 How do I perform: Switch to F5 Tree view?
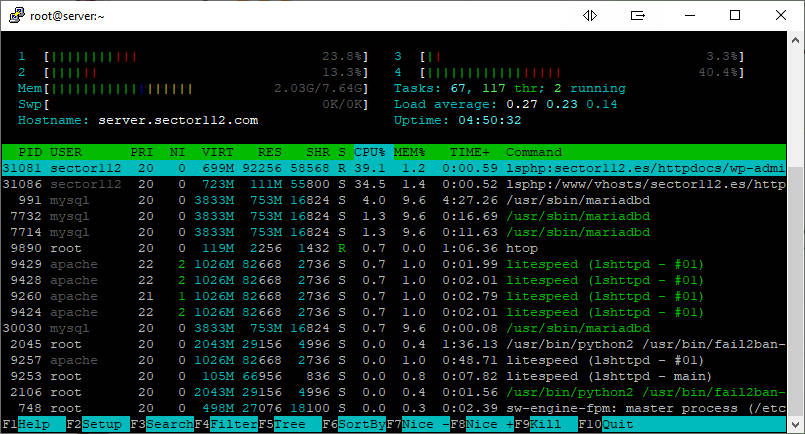(x=290, y=424)
